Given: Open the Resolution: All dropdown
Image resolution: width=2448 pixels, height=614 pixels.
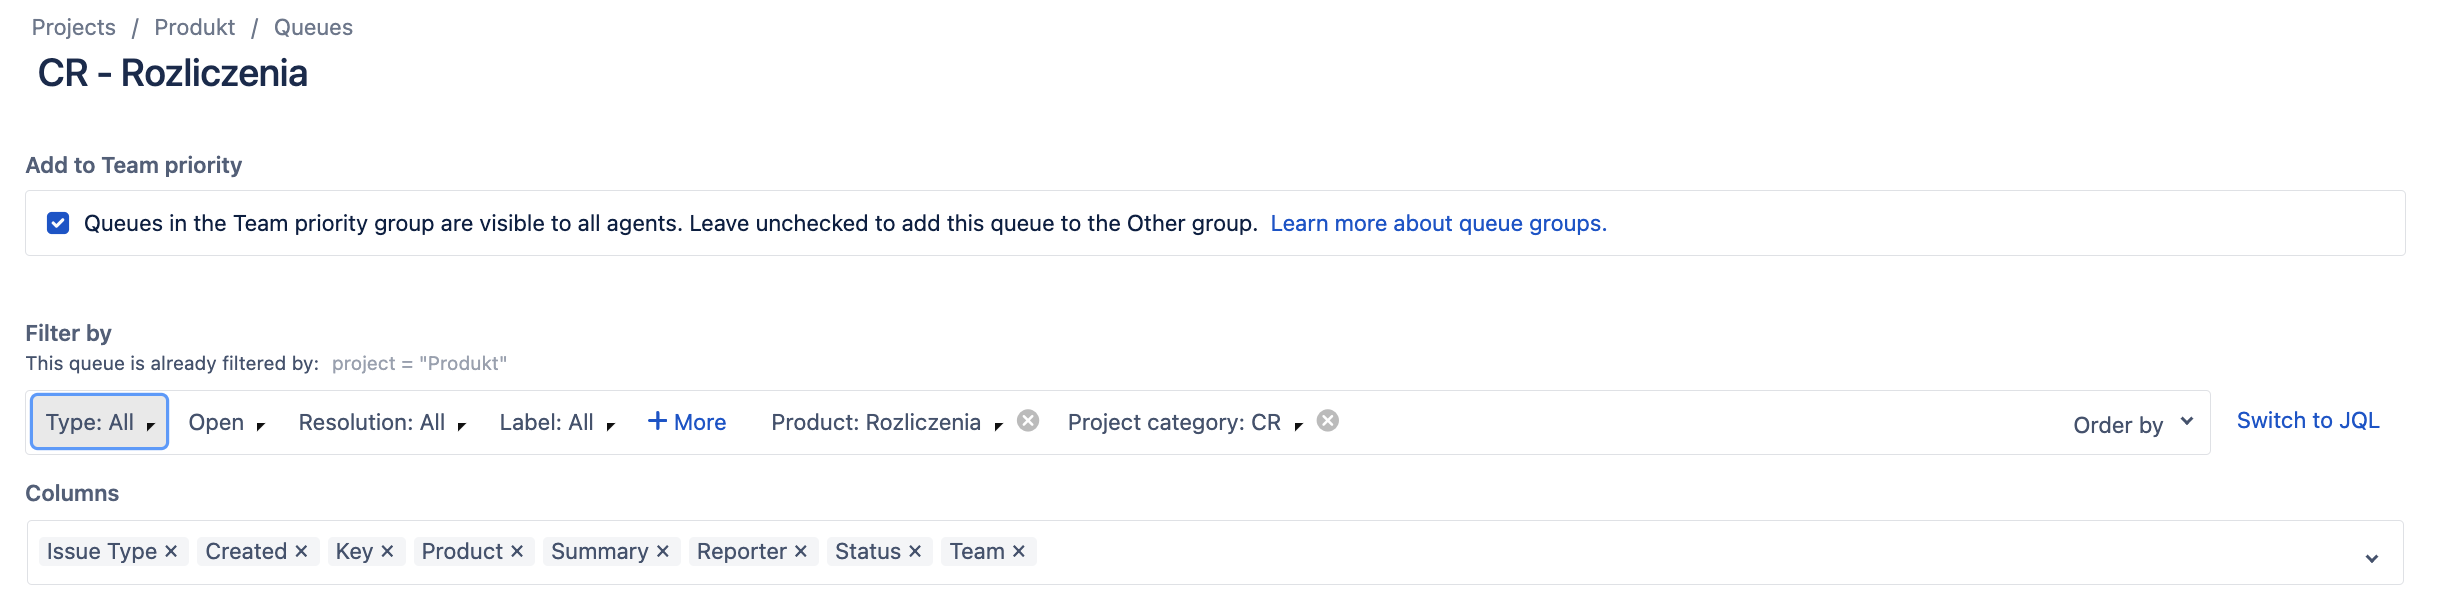Looking at the screenshot, I should tap(382, 423).
